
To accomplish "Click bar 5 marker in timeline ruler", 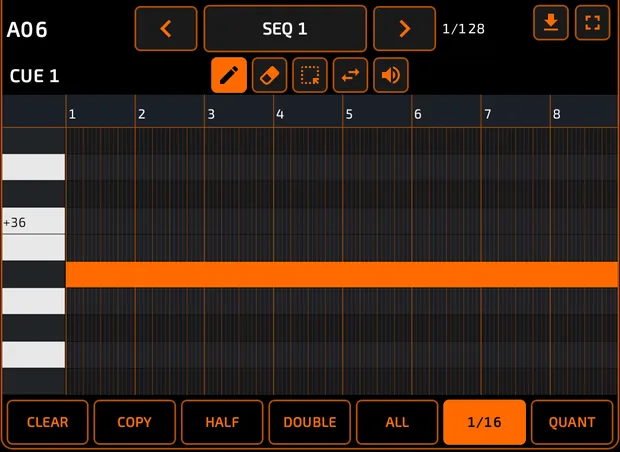I will (349, 114).
